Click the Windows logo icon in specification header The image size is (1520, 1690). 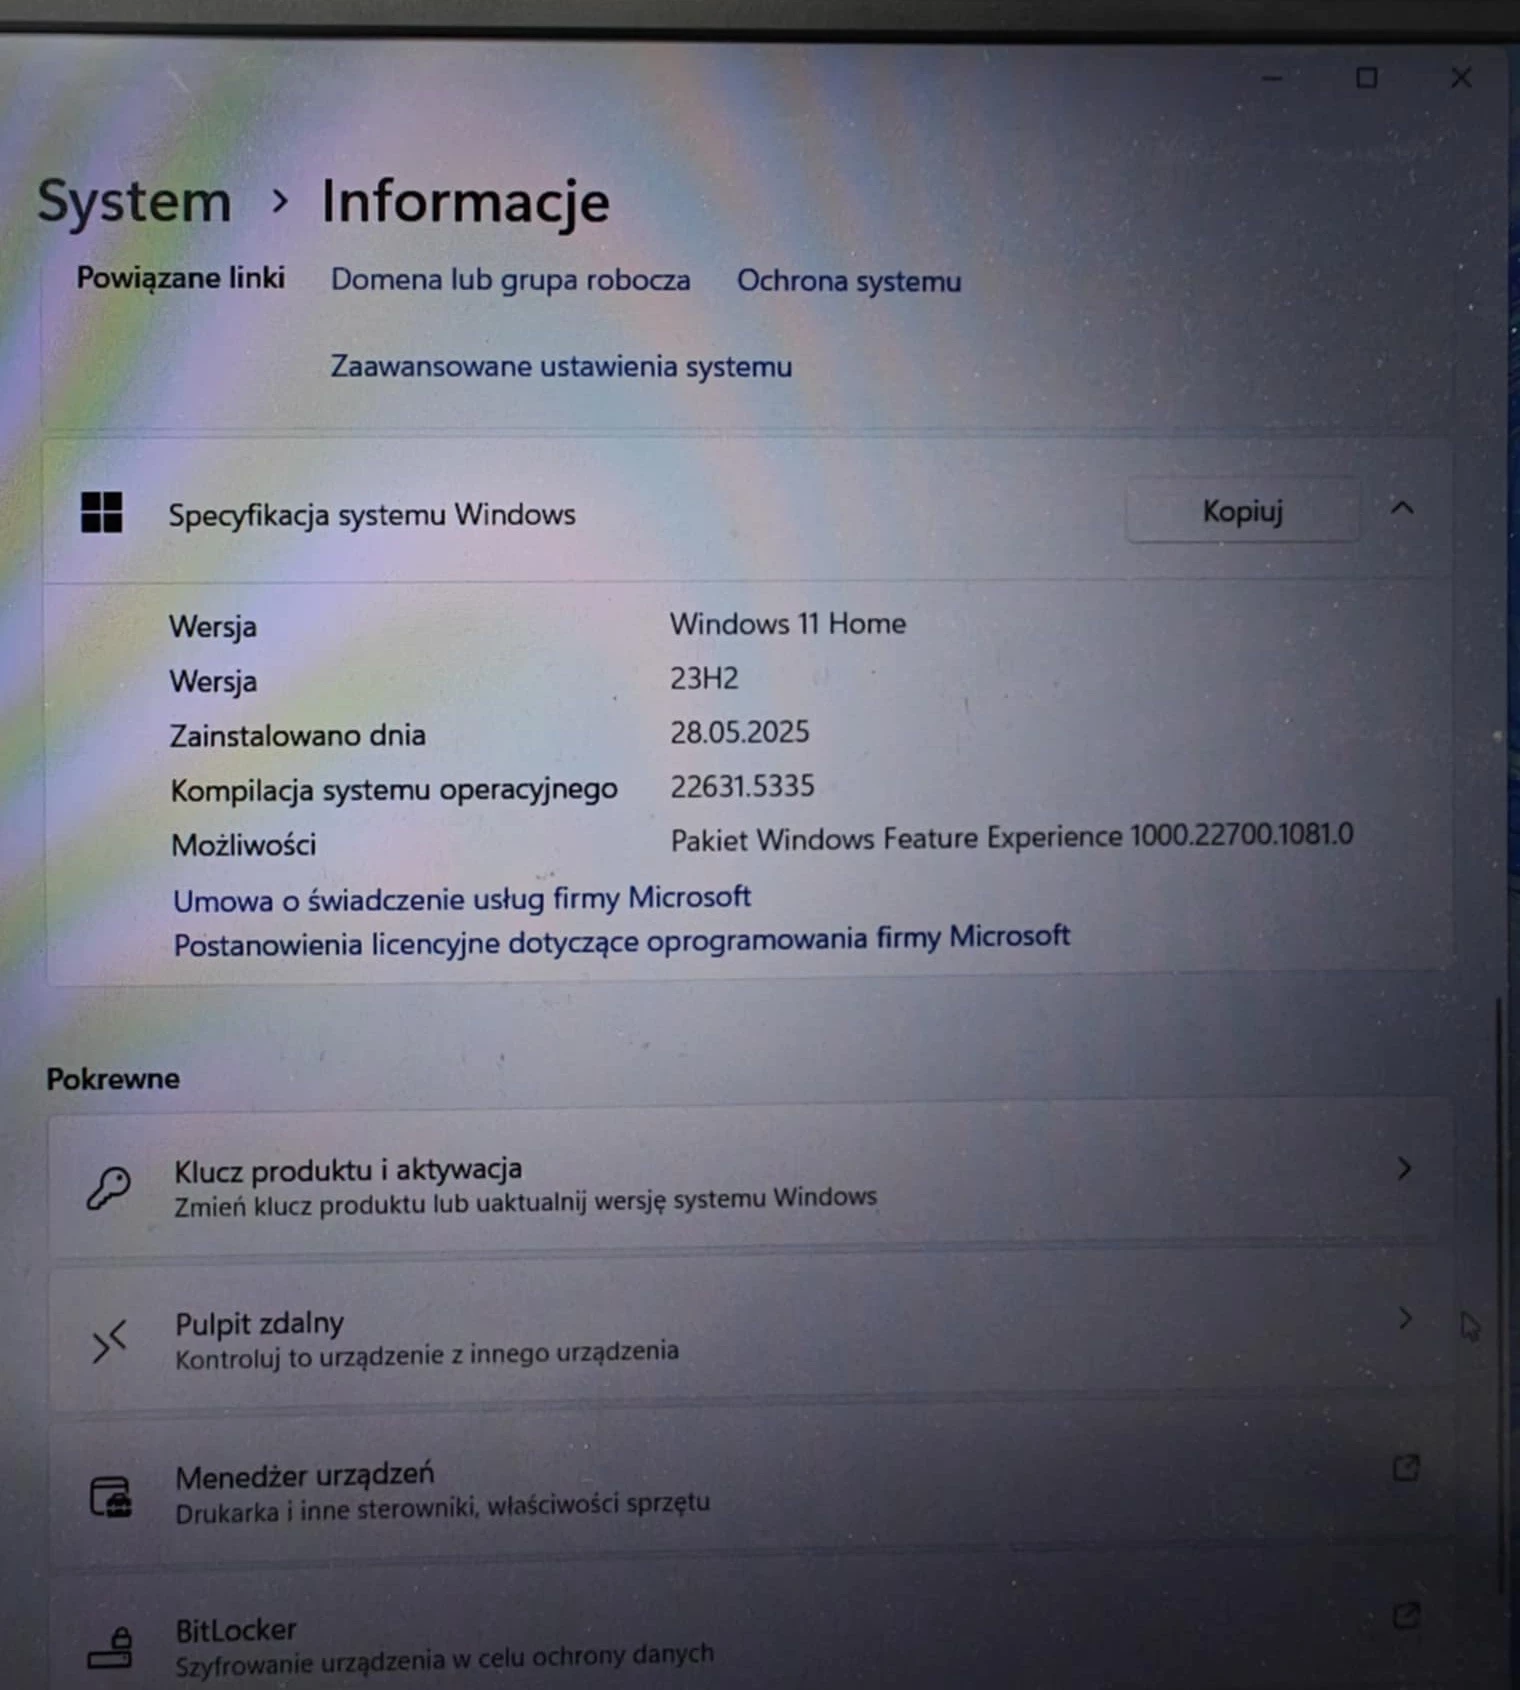click(x=101, y=512)
